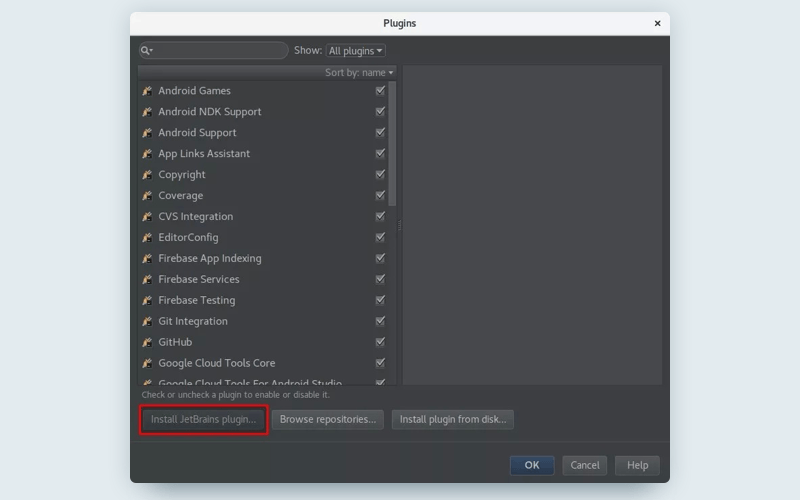Disable the EditorConfig plugin checkbox
This screenshot has width=800, height=500.
click(380, 237)
